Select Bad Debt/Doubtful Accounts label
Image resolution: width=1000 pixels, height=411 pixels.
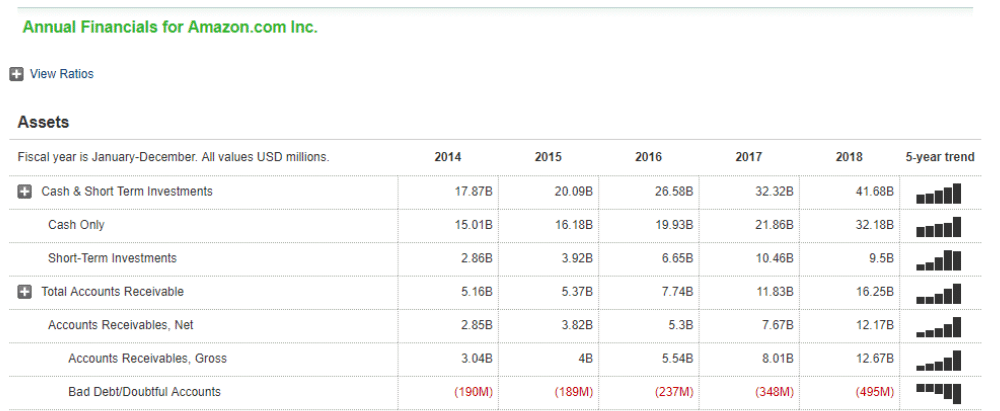click(x=144, y=392)
